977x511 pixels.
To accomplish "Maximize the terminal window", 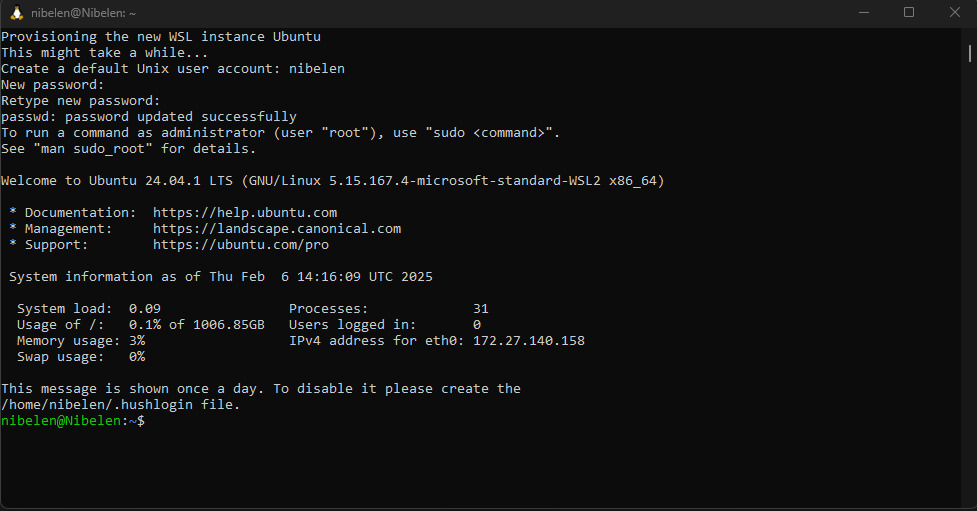I will pyautogui.click(x=909, y=12).
